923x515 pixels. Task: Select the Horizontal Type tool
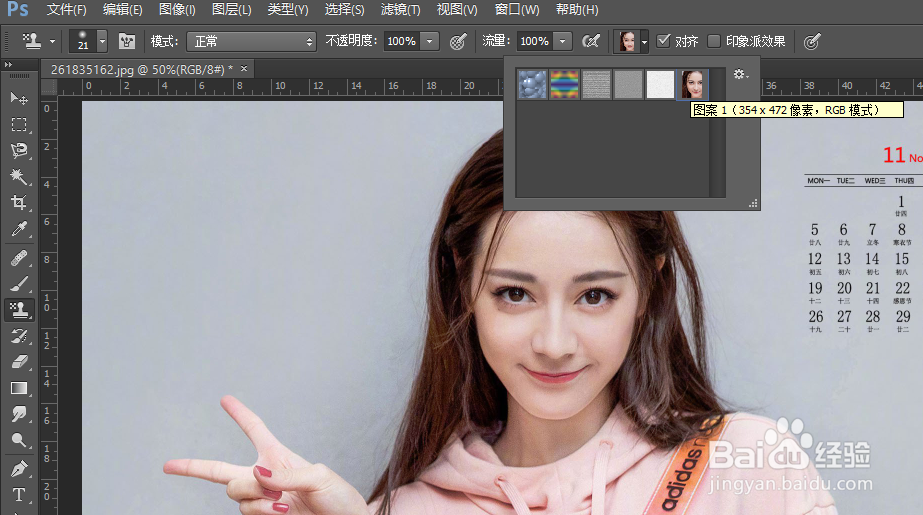pyautogui.click(x=19, y=495)
